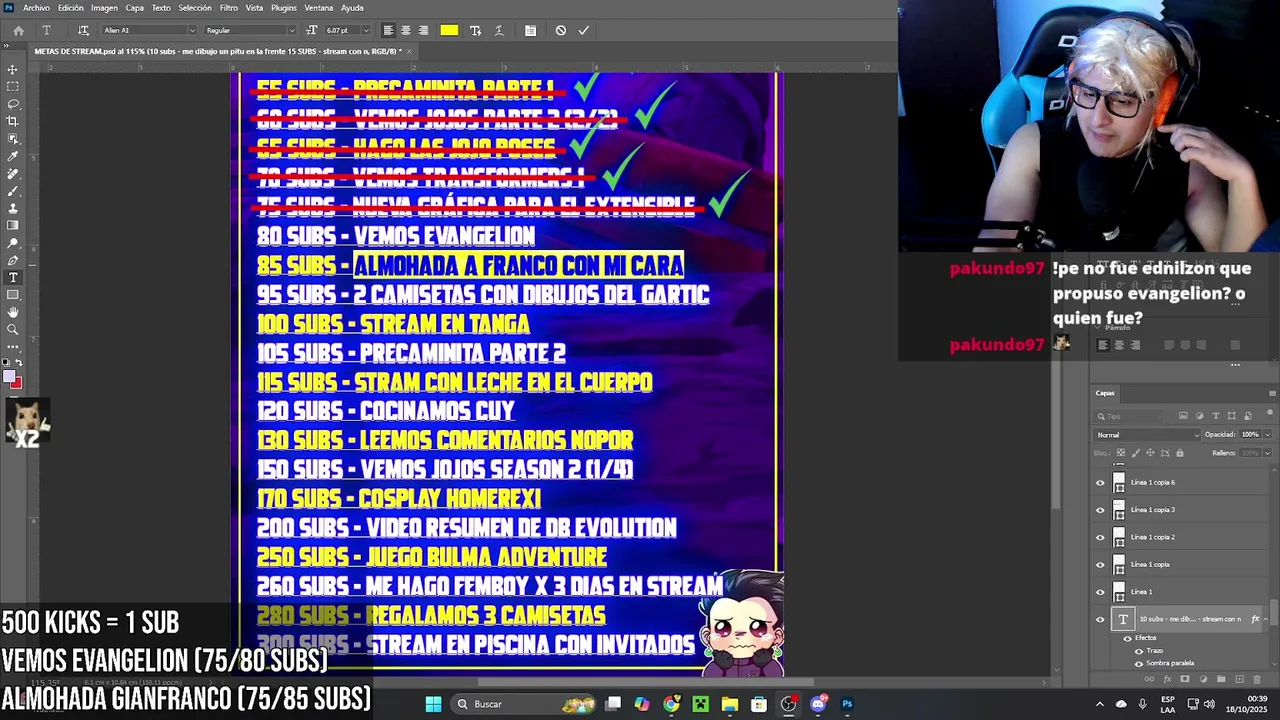Select the Horizontal Type tool
This screenshot has width=1280, height=720.
[x=13, y=277]
